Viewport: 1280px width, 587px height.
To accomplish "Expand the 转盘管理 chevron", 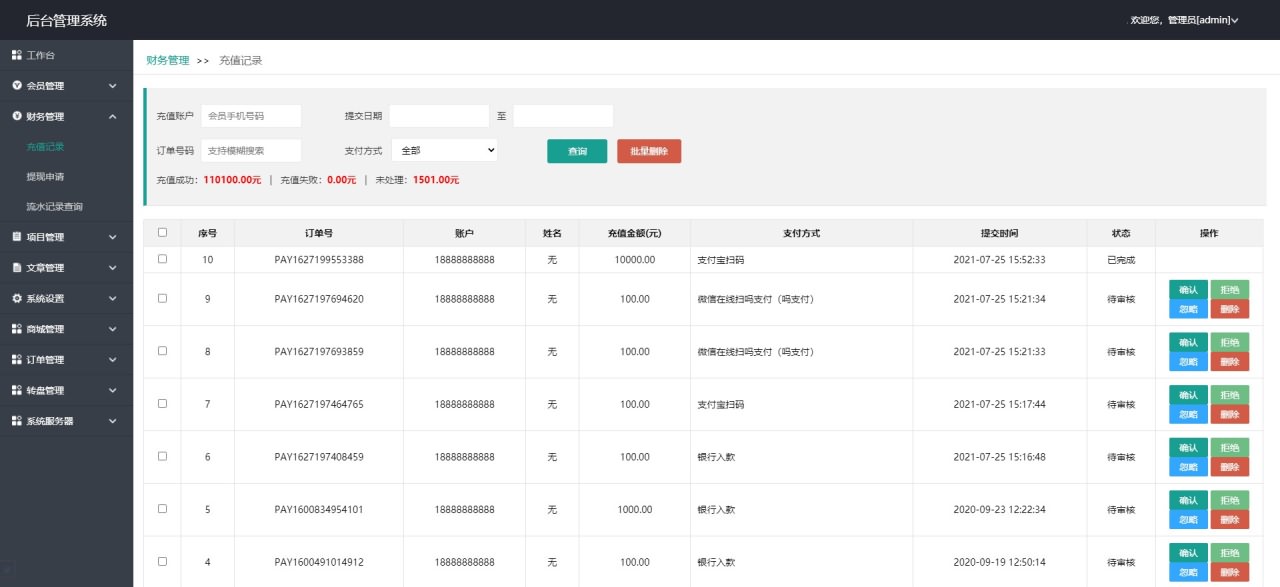I will click(x=113, y=390).
